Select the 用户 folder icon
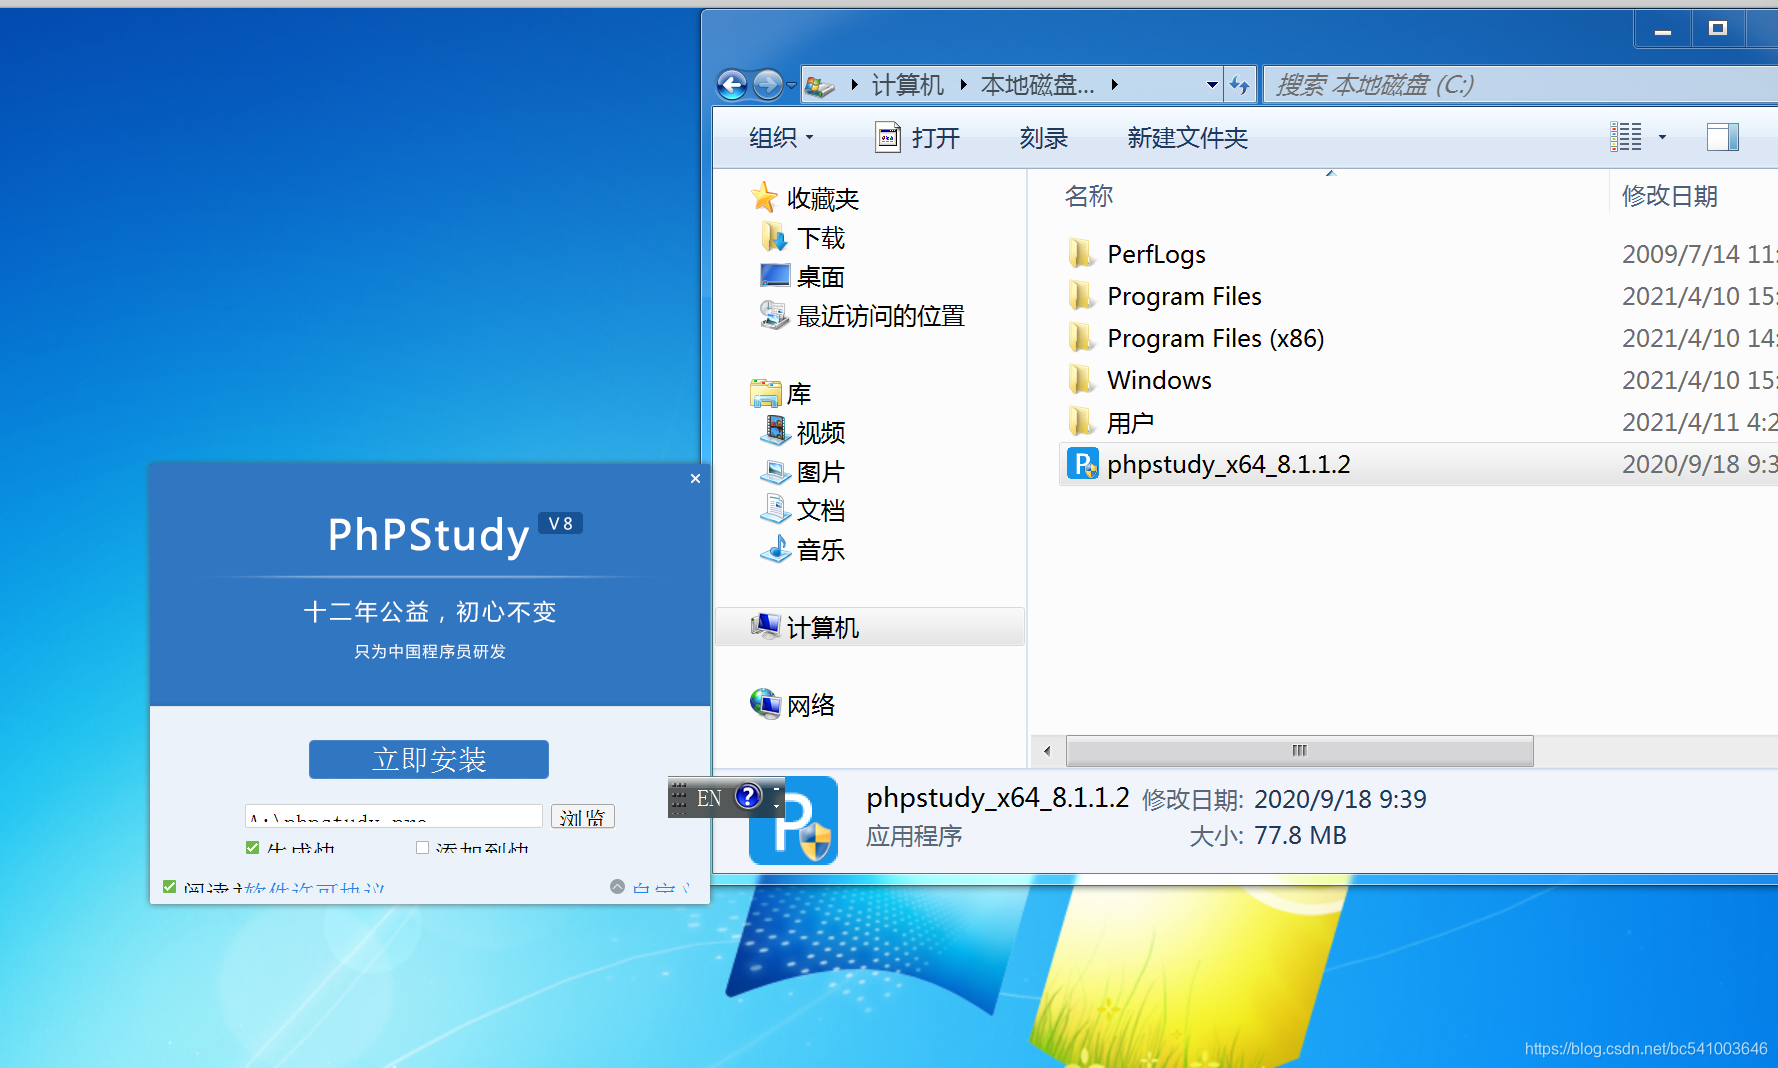The image size is (1778, 1068). pos(1081,422)
